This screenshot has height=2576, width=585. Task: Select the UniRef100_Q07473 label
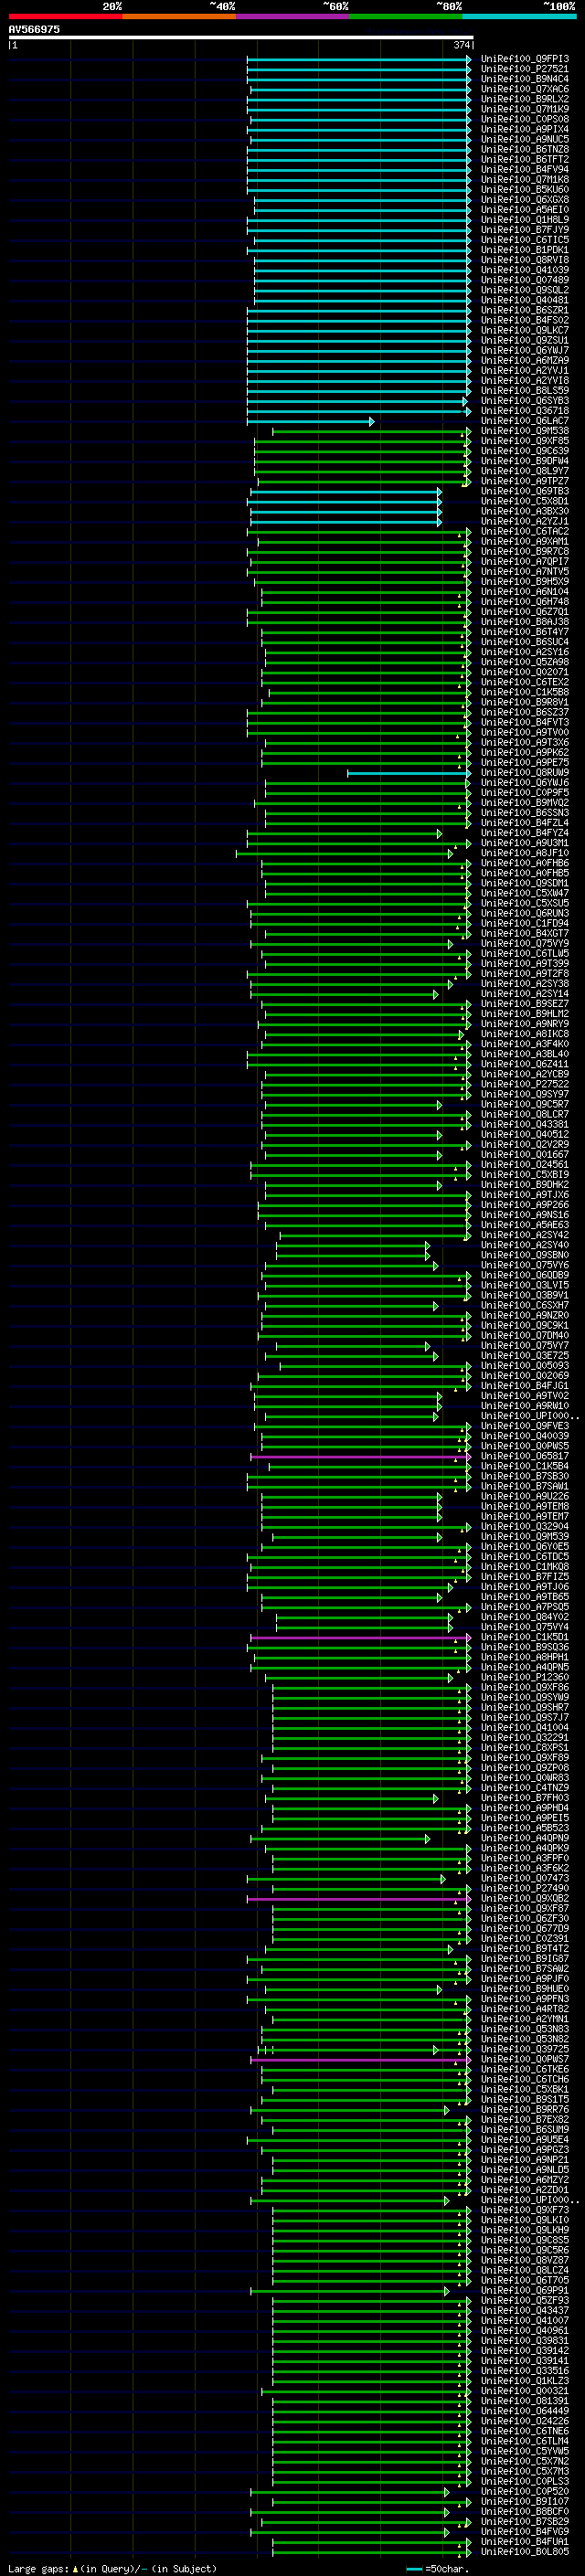click(524, 1878)
